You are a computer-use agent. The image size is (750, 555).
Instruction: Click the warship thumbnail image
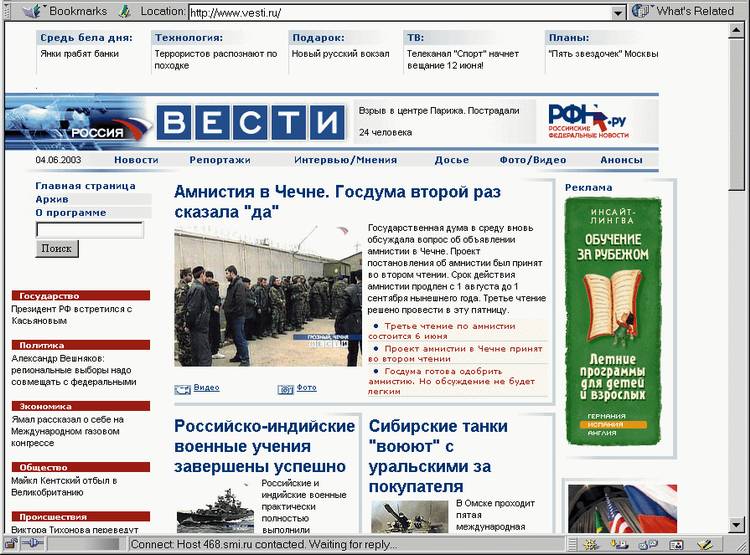point(215,508)
